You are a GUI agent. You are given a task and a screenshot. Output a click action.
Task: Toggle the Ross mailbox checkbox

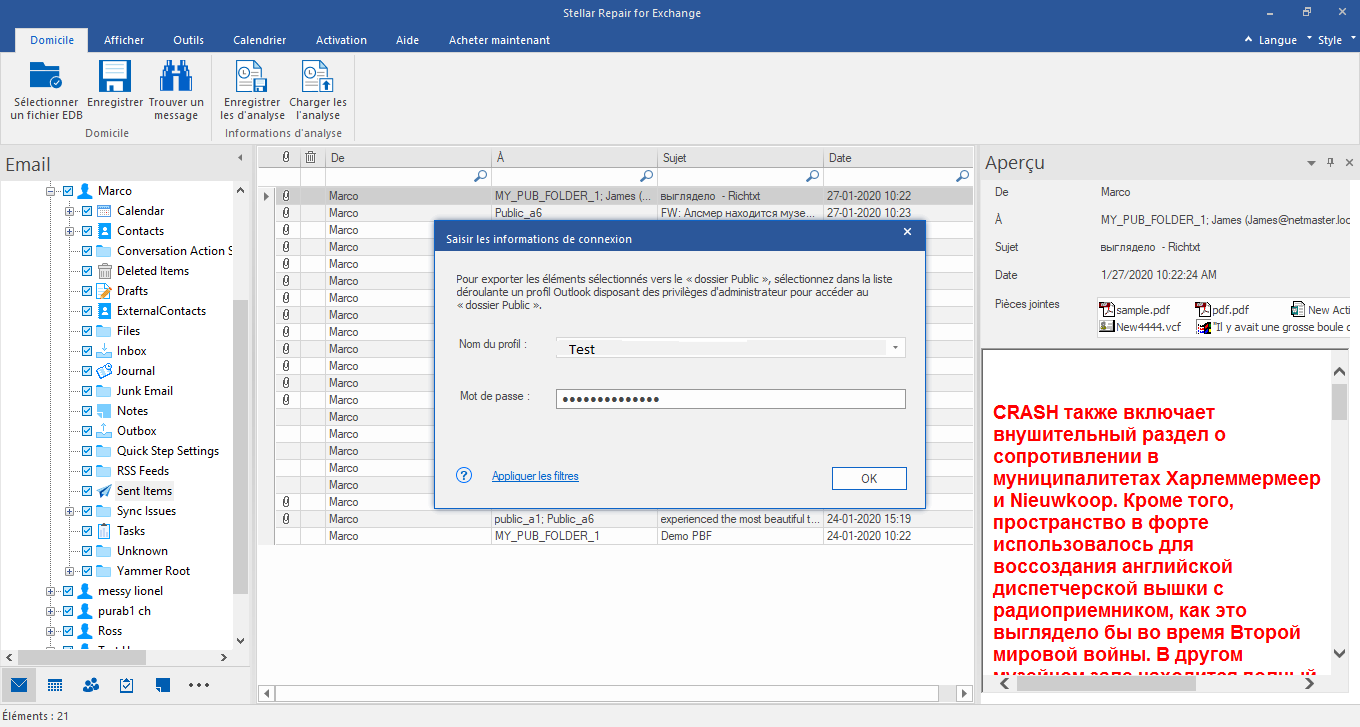[68, 631]
